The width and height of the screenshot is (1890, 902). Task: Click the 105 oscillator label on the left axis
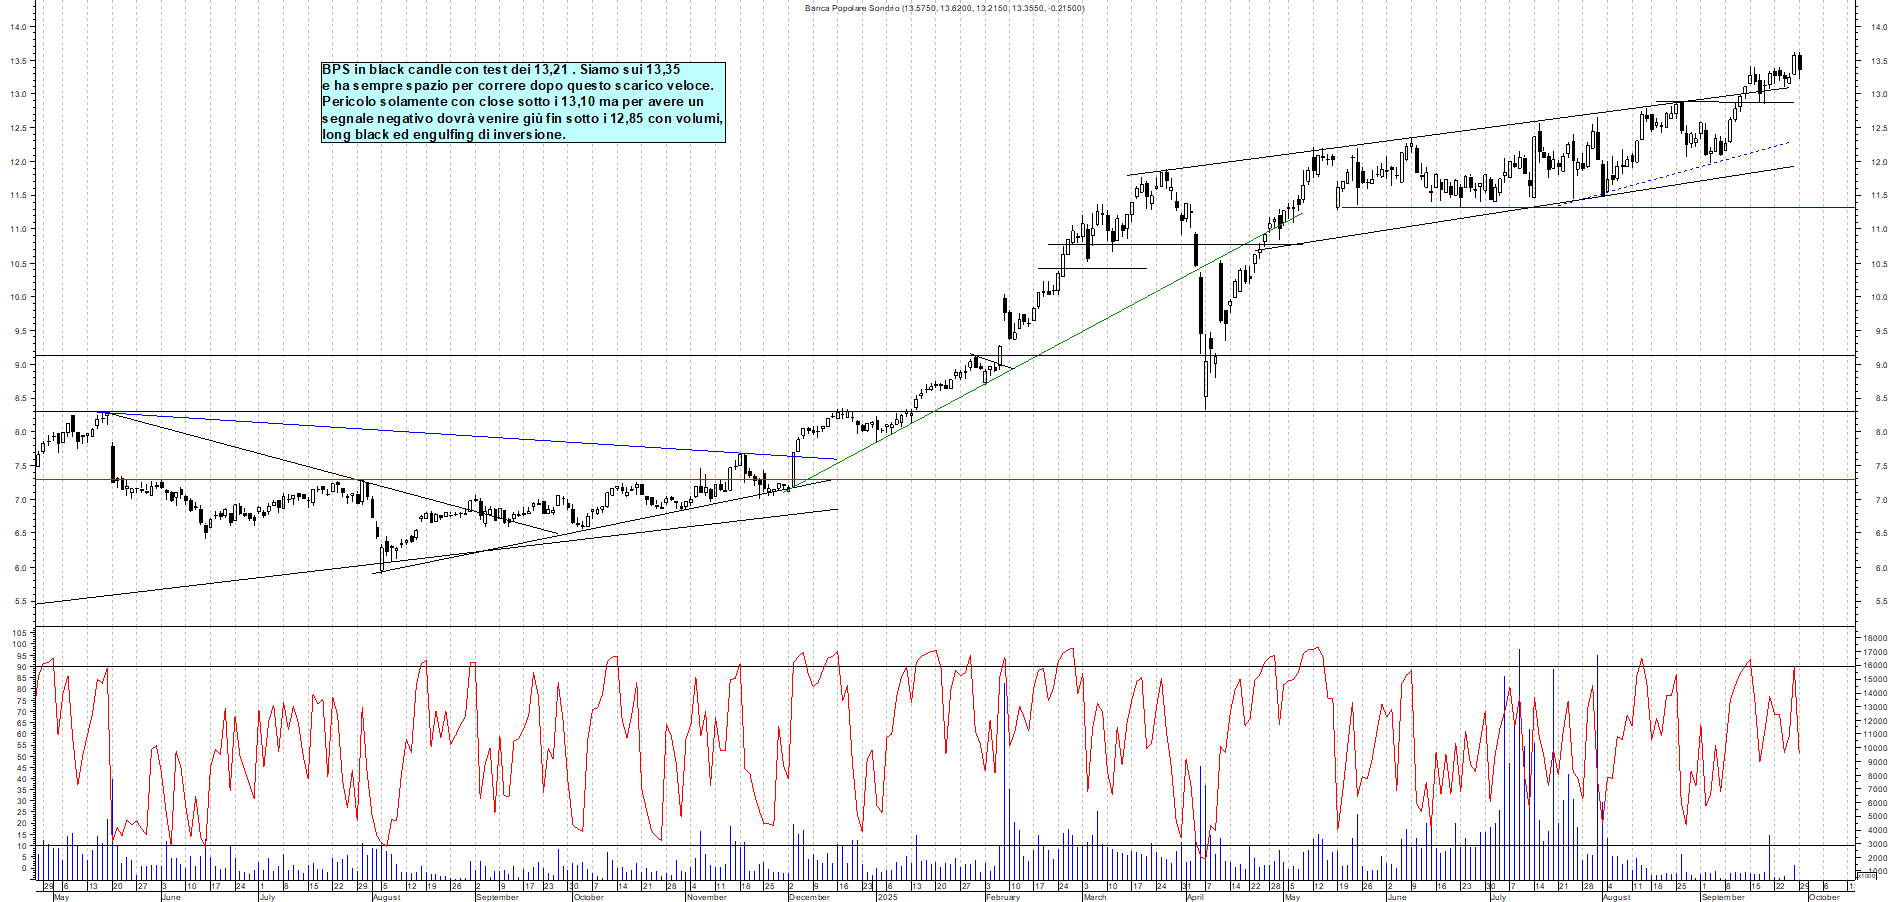click(18, 633)
